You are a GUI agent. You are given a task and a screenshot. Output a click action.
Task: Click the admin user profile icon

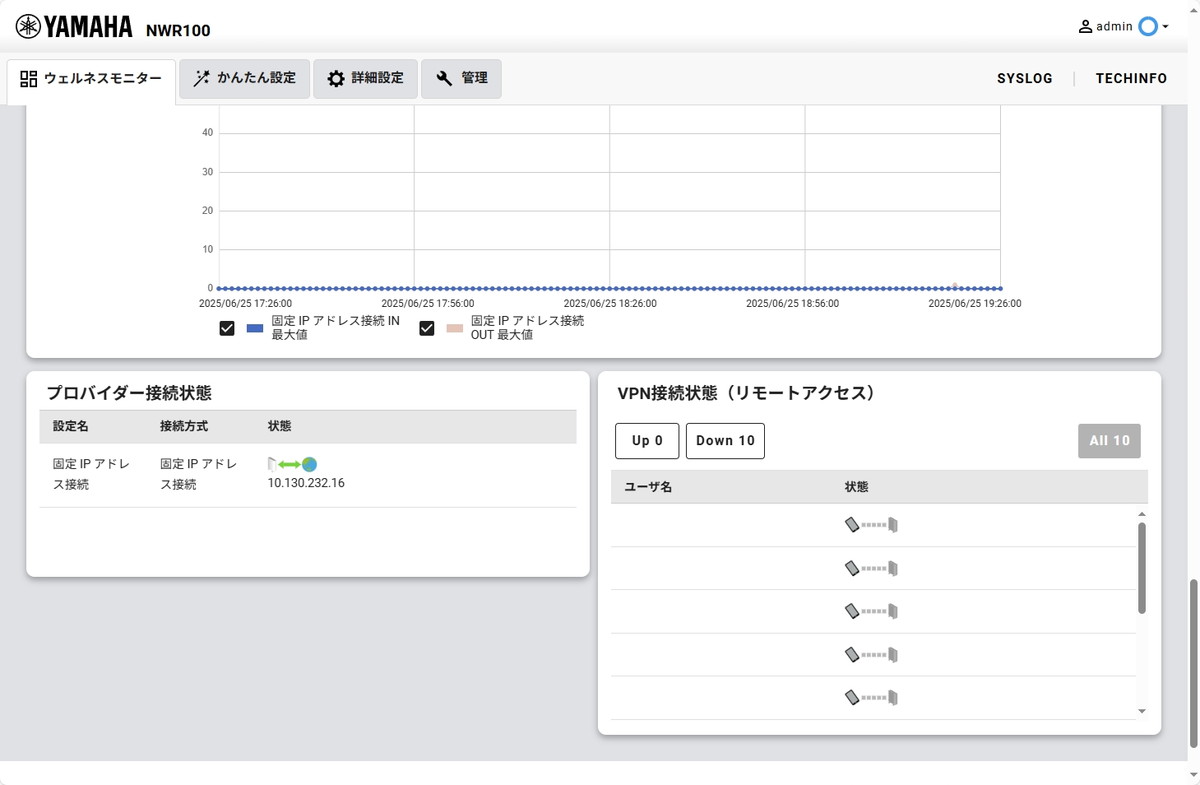click(1085, 27)
